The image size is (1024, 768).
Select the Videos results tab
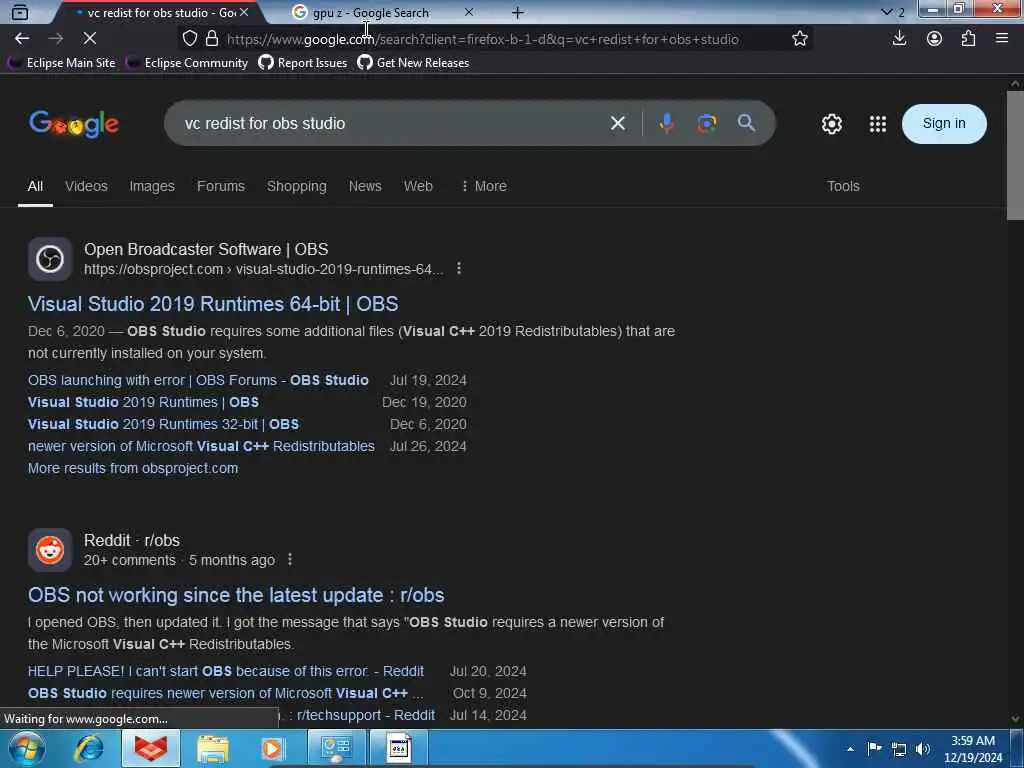(x=86, y=186)
